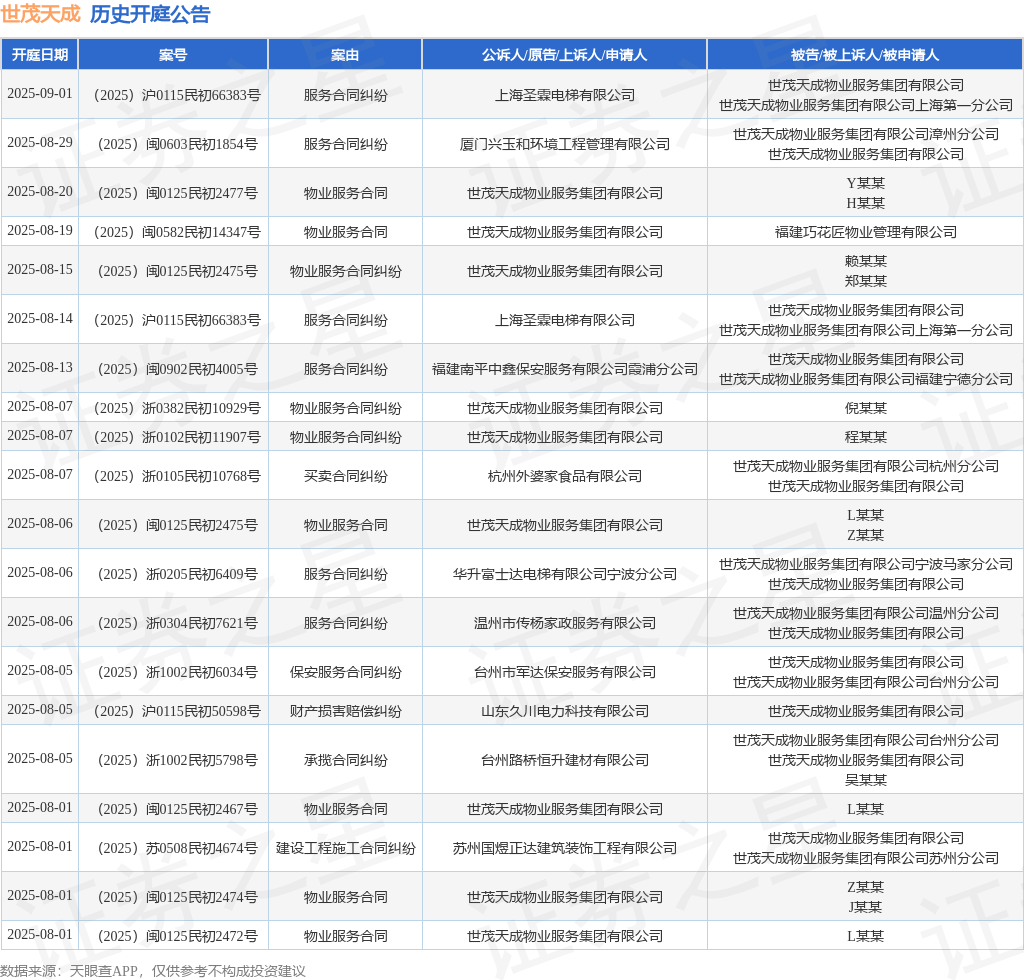Click defendant 世茂天成物业服务集团有限公司宁波马家分公司
The width and height of the screenshot is (1024, 980).
click(x=865, y=565)
